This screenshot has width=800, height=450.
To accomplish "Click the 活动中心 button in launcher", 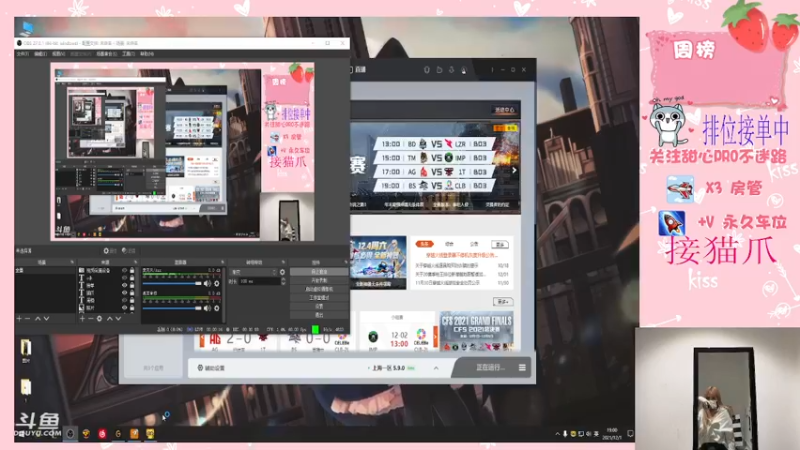I will (505, 110).
